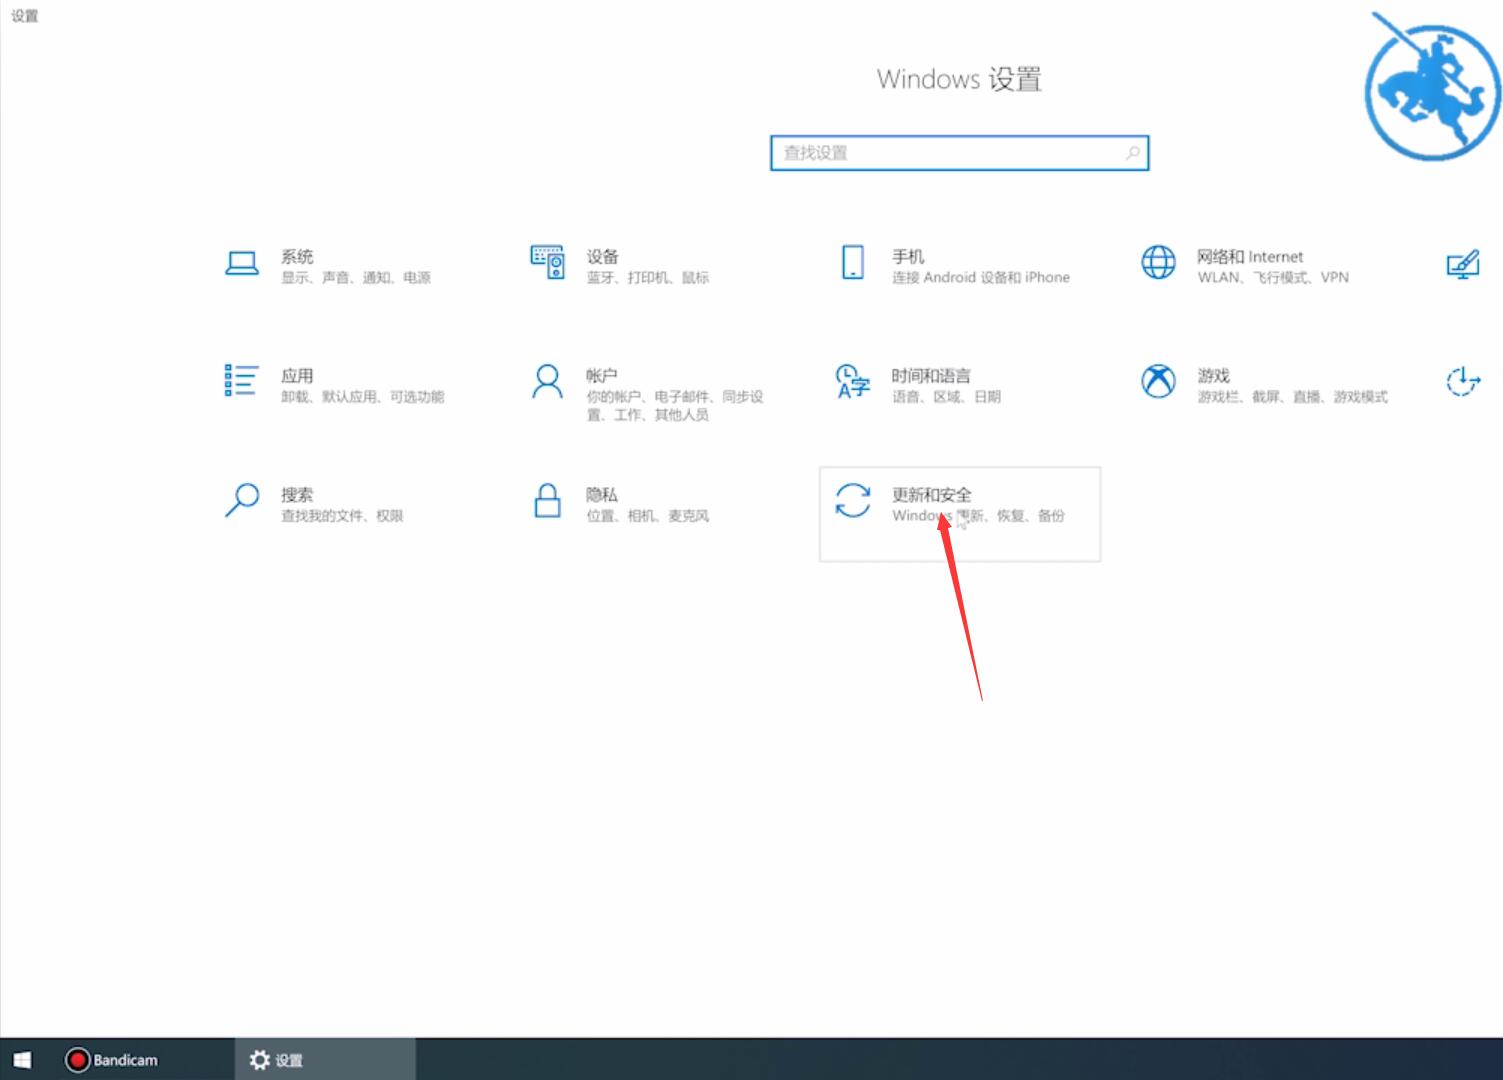Image resolution: width=1503 pixels, height=1080 pixels.
Task: Open the System laptop icon
Action: pyautogui.click(x=242, y=263)
